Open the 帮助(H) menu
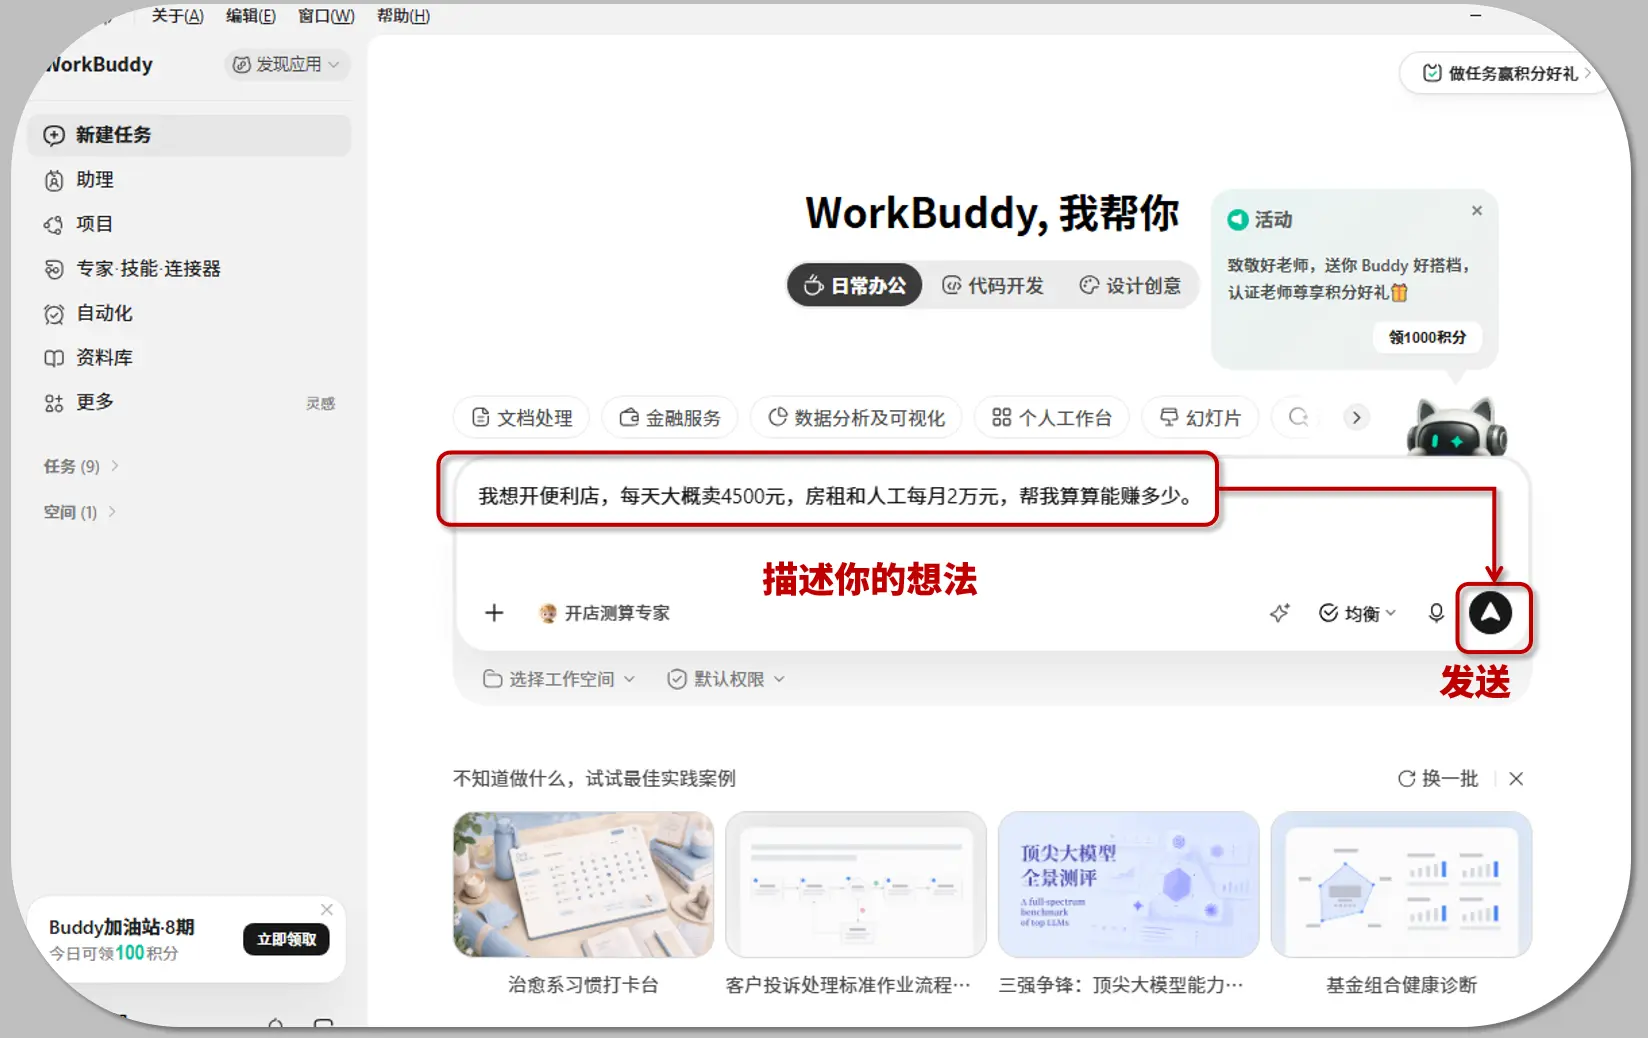This screenshot has height=1038, width=1648. pos(403,16)
